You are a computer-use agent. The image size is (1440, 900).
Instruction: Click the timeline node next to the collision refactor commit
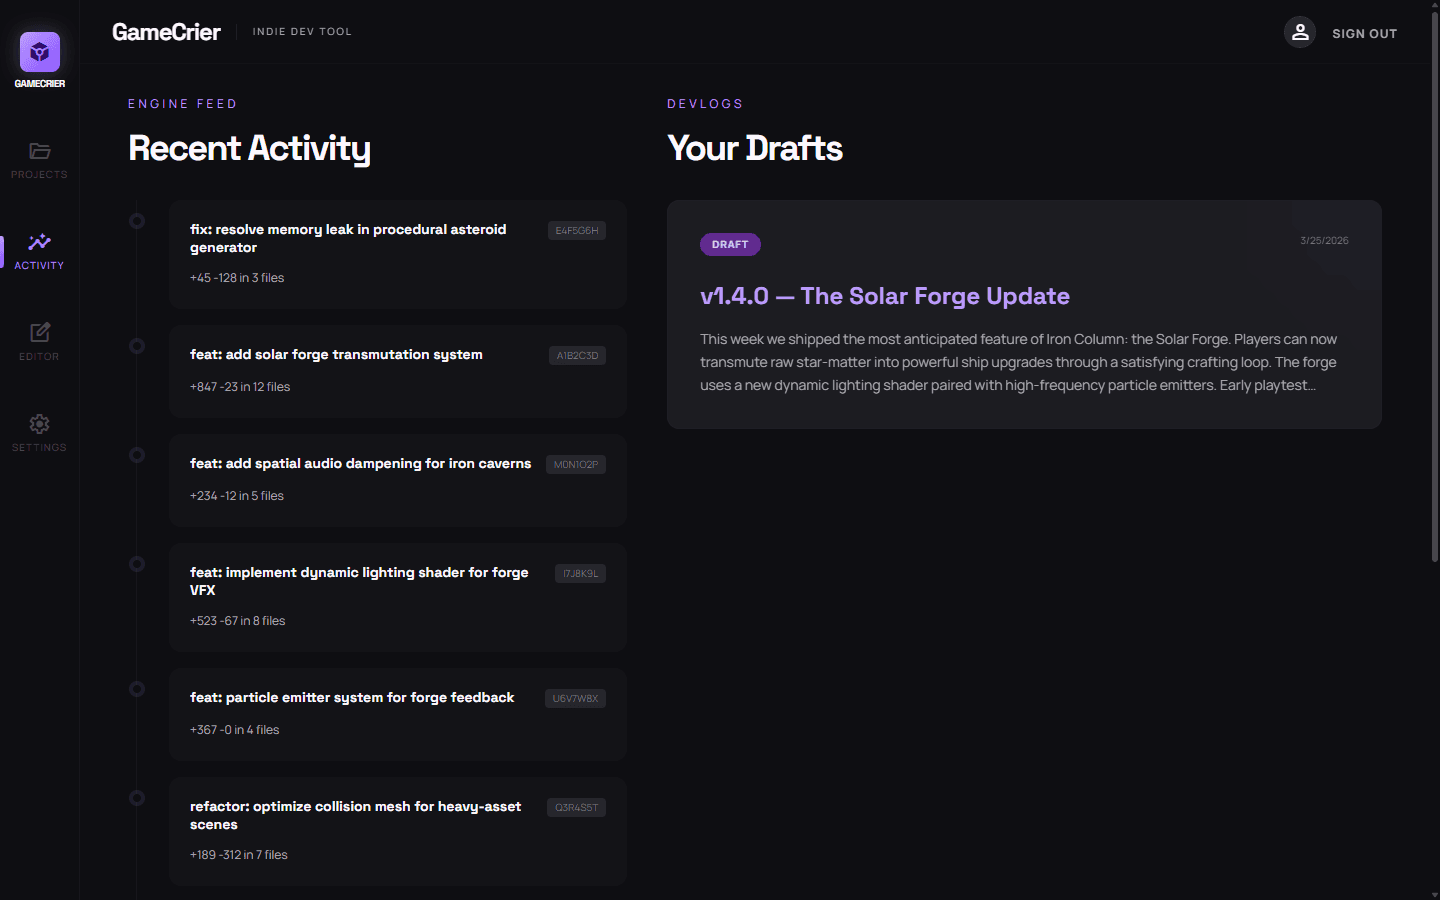[137, 798]
